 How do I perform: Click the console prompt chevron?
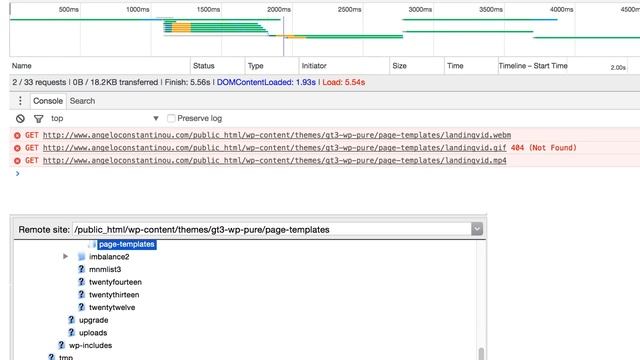point(18,174)
